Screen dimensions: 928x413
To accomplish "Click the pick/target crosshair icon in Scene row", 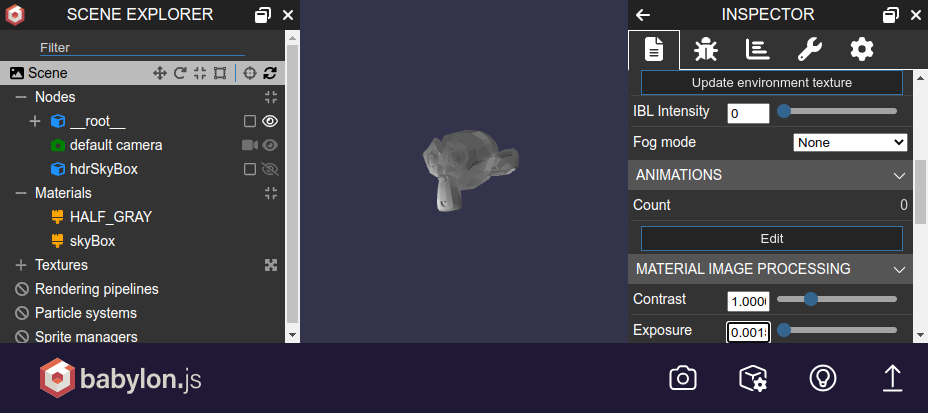I will (250, 73).
